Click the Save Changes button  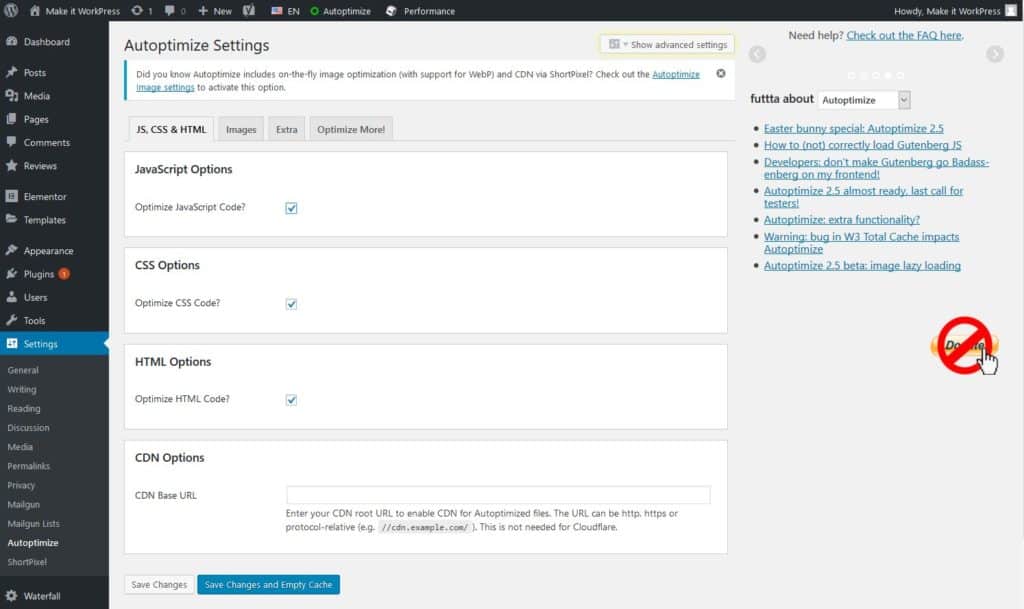pos(159,585)
